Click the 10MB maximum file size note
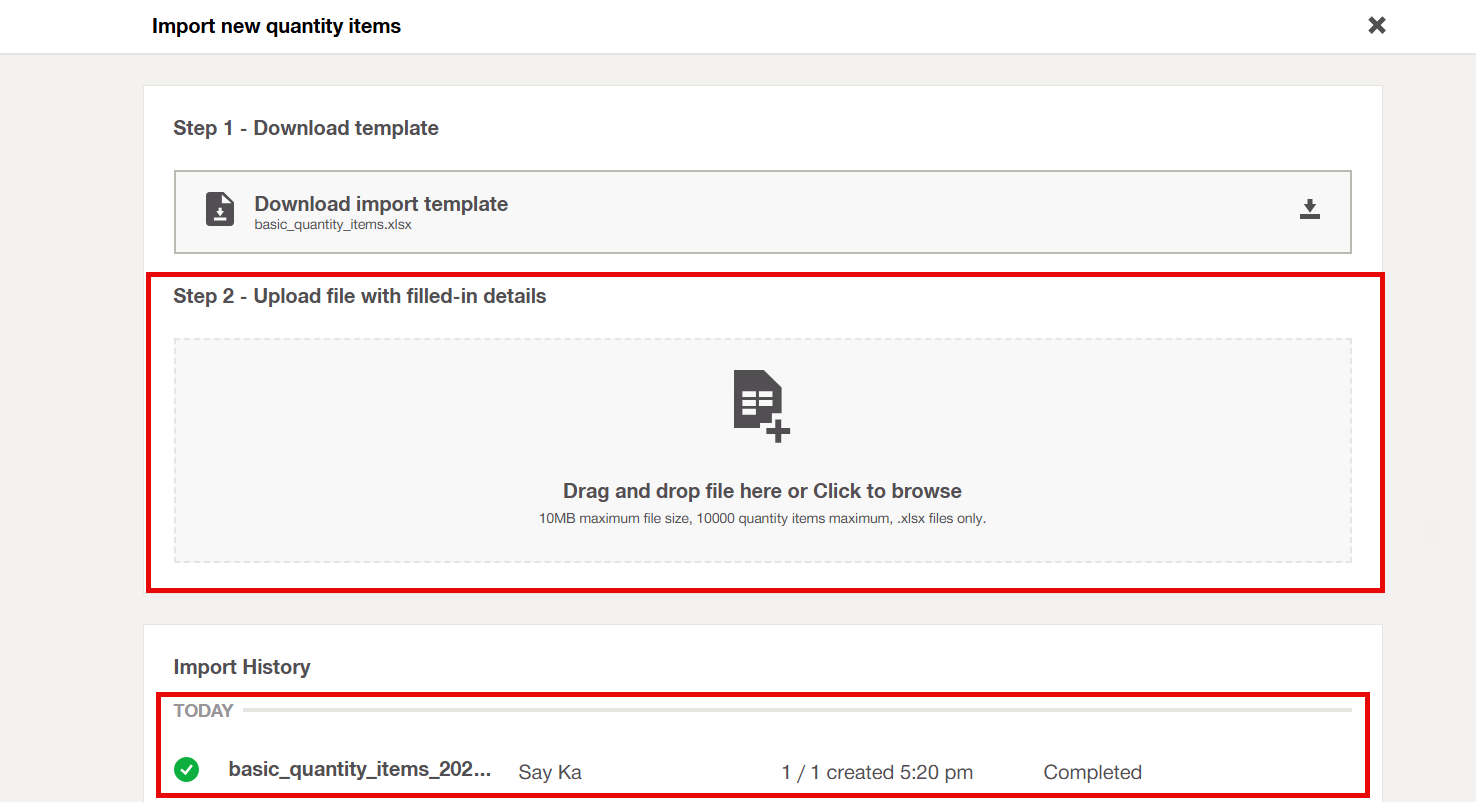Screen dimensions: 1476x802 [762, 519]
